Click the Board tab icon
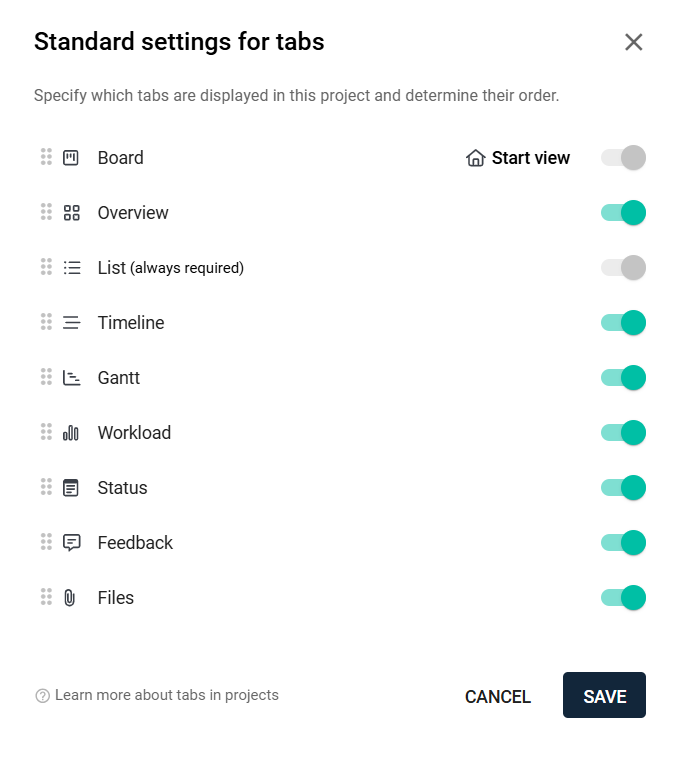 click(71, 158)
